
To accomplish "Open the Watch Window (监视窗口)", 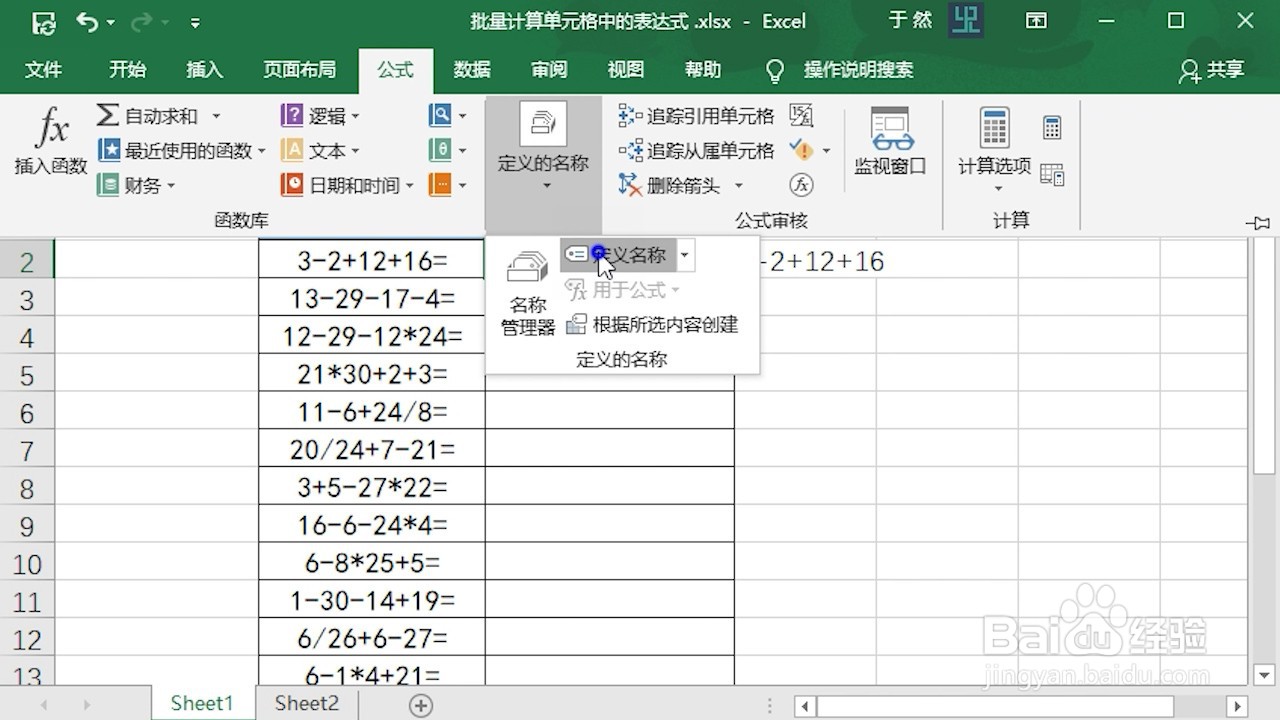I will pos(889,145).
